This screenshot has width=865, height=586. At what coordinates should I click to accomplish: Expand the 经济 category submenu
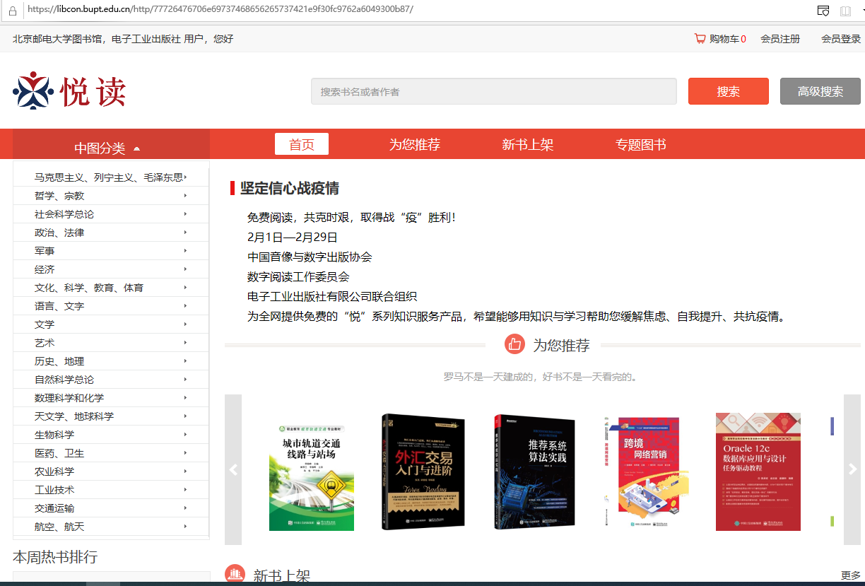[185, 269]
